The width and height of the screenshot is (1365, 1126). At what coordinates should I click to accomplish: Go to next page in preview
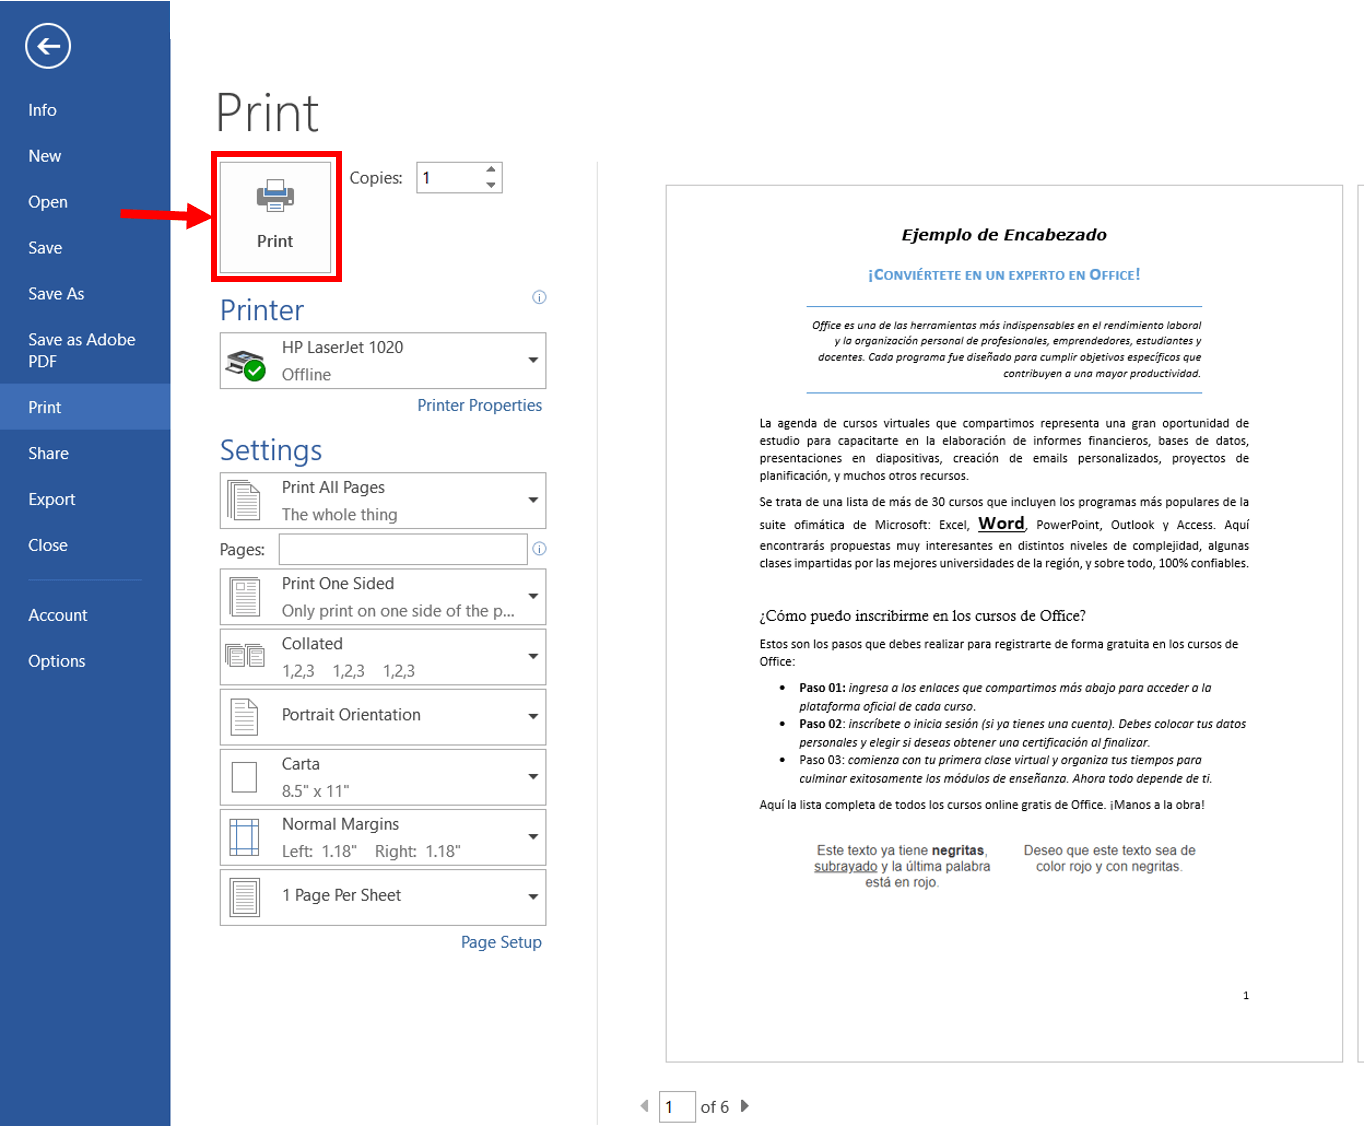tap(745, 1106)
